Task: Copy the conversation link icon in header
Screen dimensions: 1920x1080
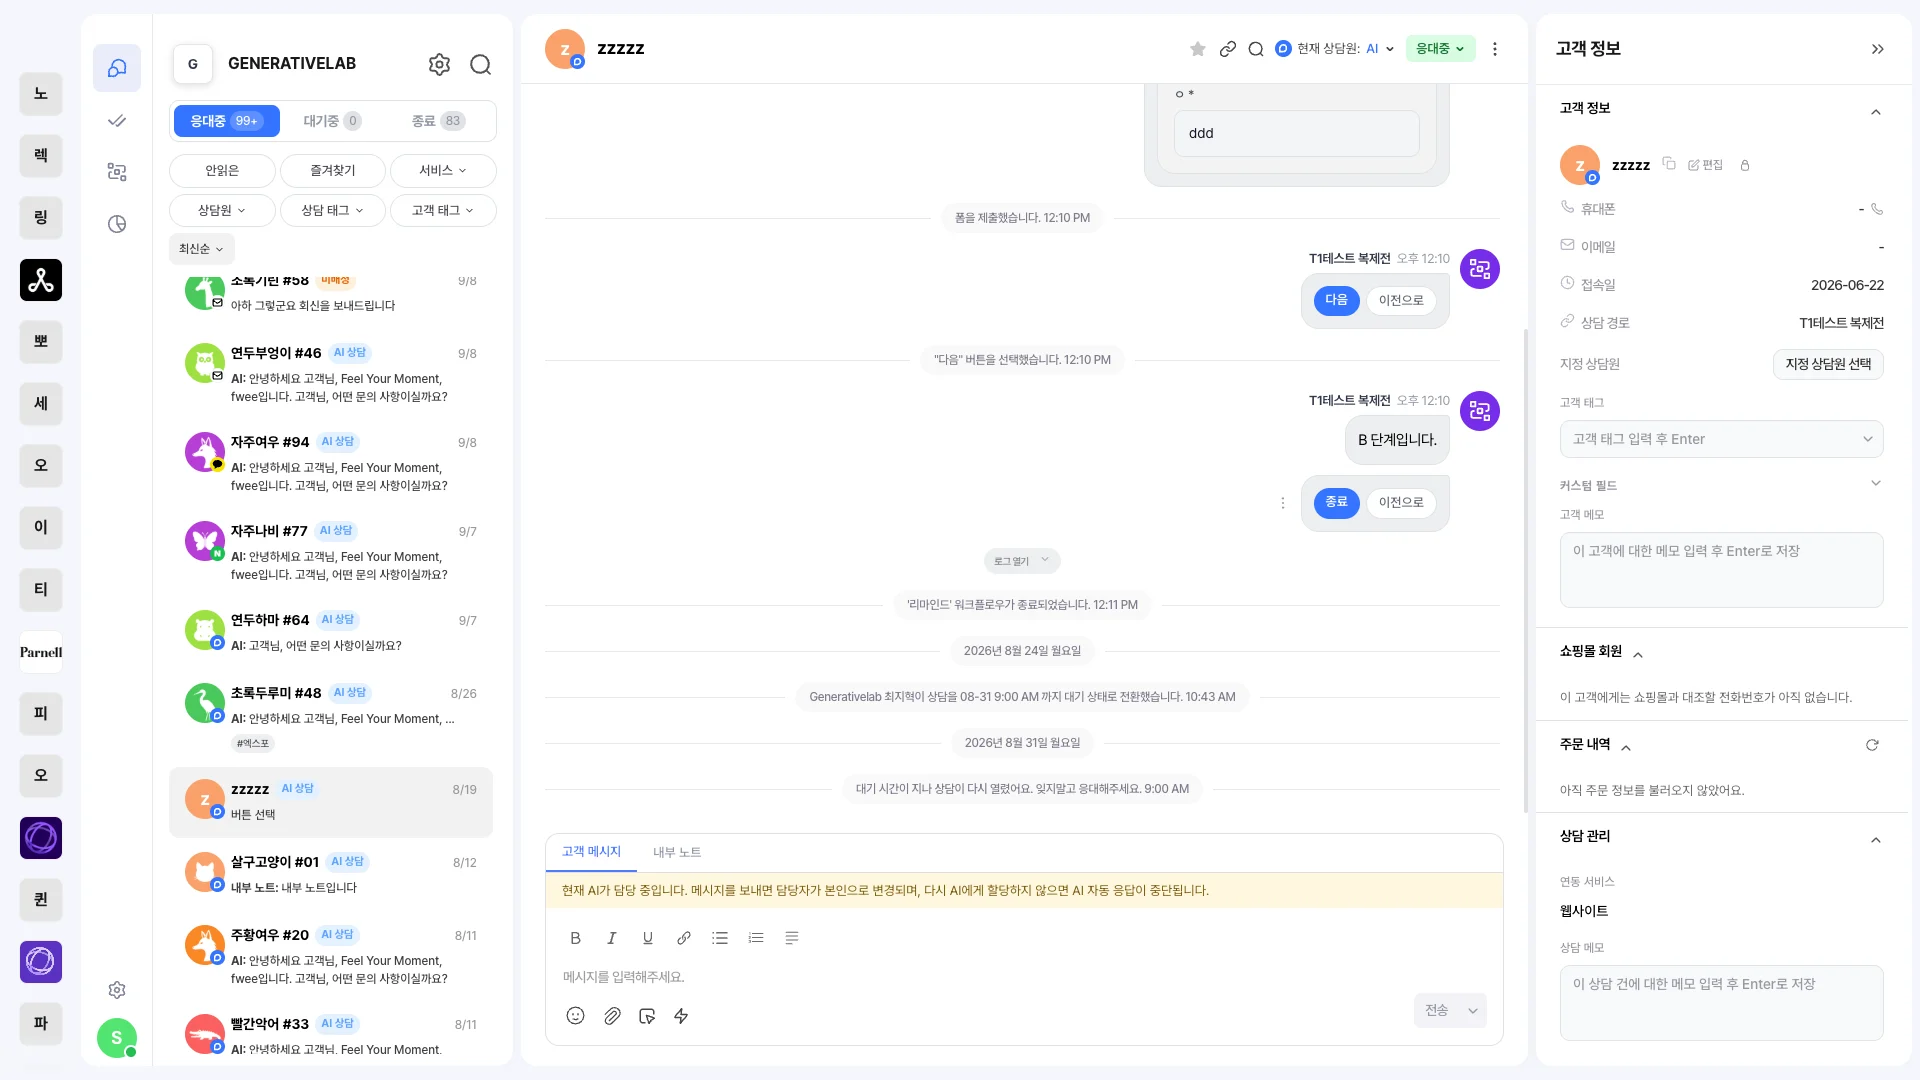Action: (x=1227, y=49)
